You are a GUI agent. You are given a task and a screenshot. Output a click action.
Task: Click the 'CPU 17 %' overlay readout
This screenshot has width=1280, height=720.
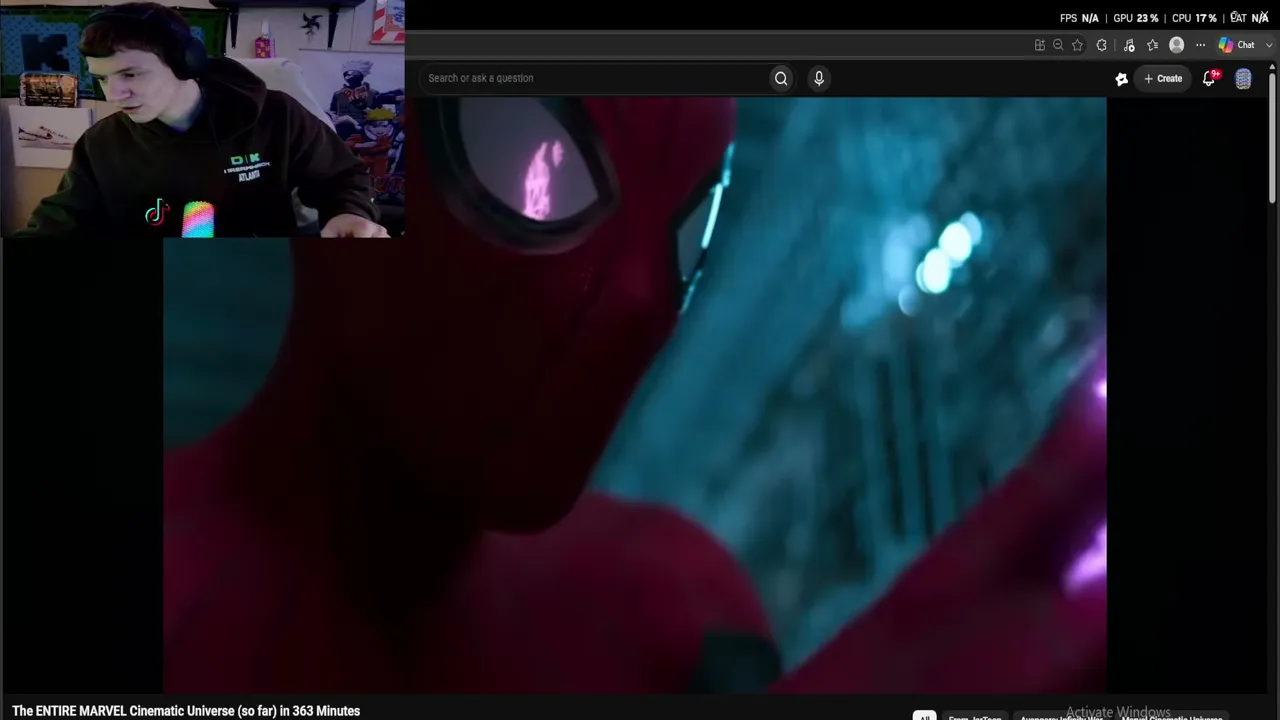pyautogui.click(x=1194, y=18)
